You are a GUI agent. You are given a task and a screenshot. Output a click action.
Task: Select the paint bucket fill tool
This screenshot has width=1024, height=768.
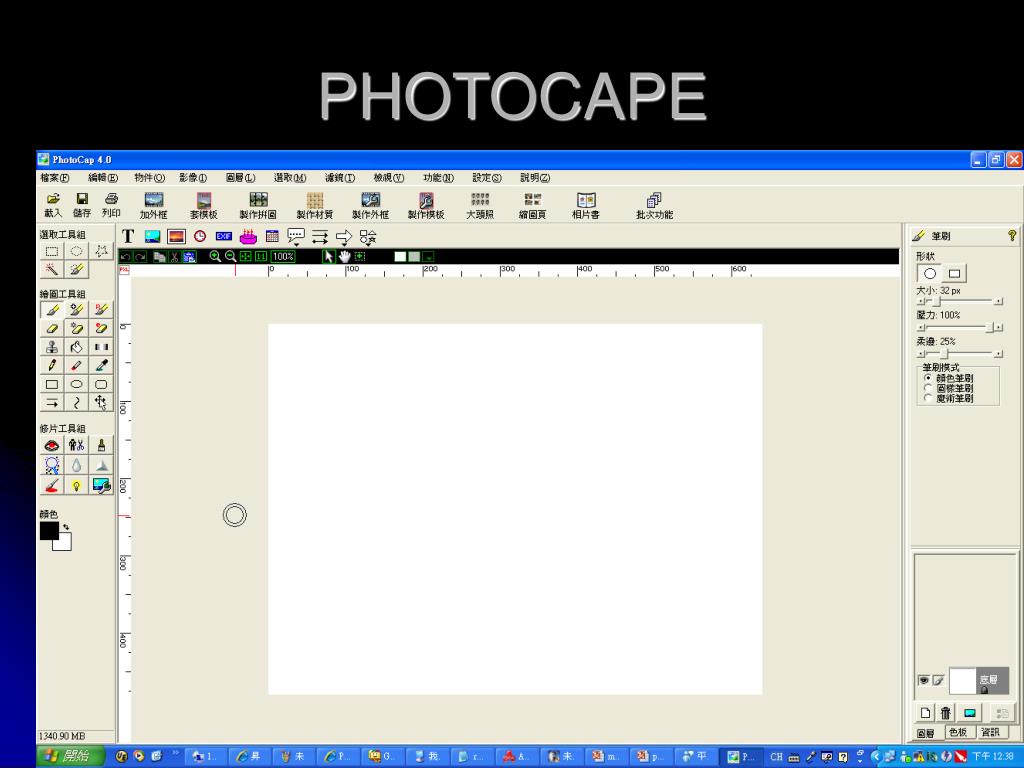(x=76, y=347)
